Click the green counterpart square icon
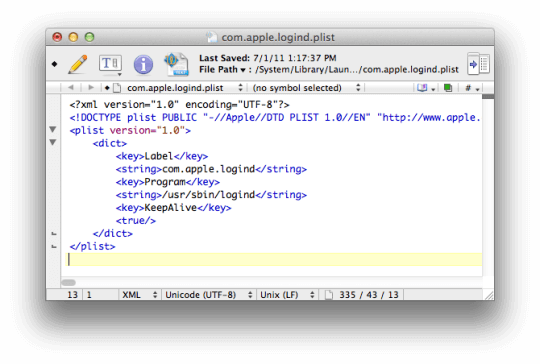Viewport: 540px width, 364px height. 448,88
